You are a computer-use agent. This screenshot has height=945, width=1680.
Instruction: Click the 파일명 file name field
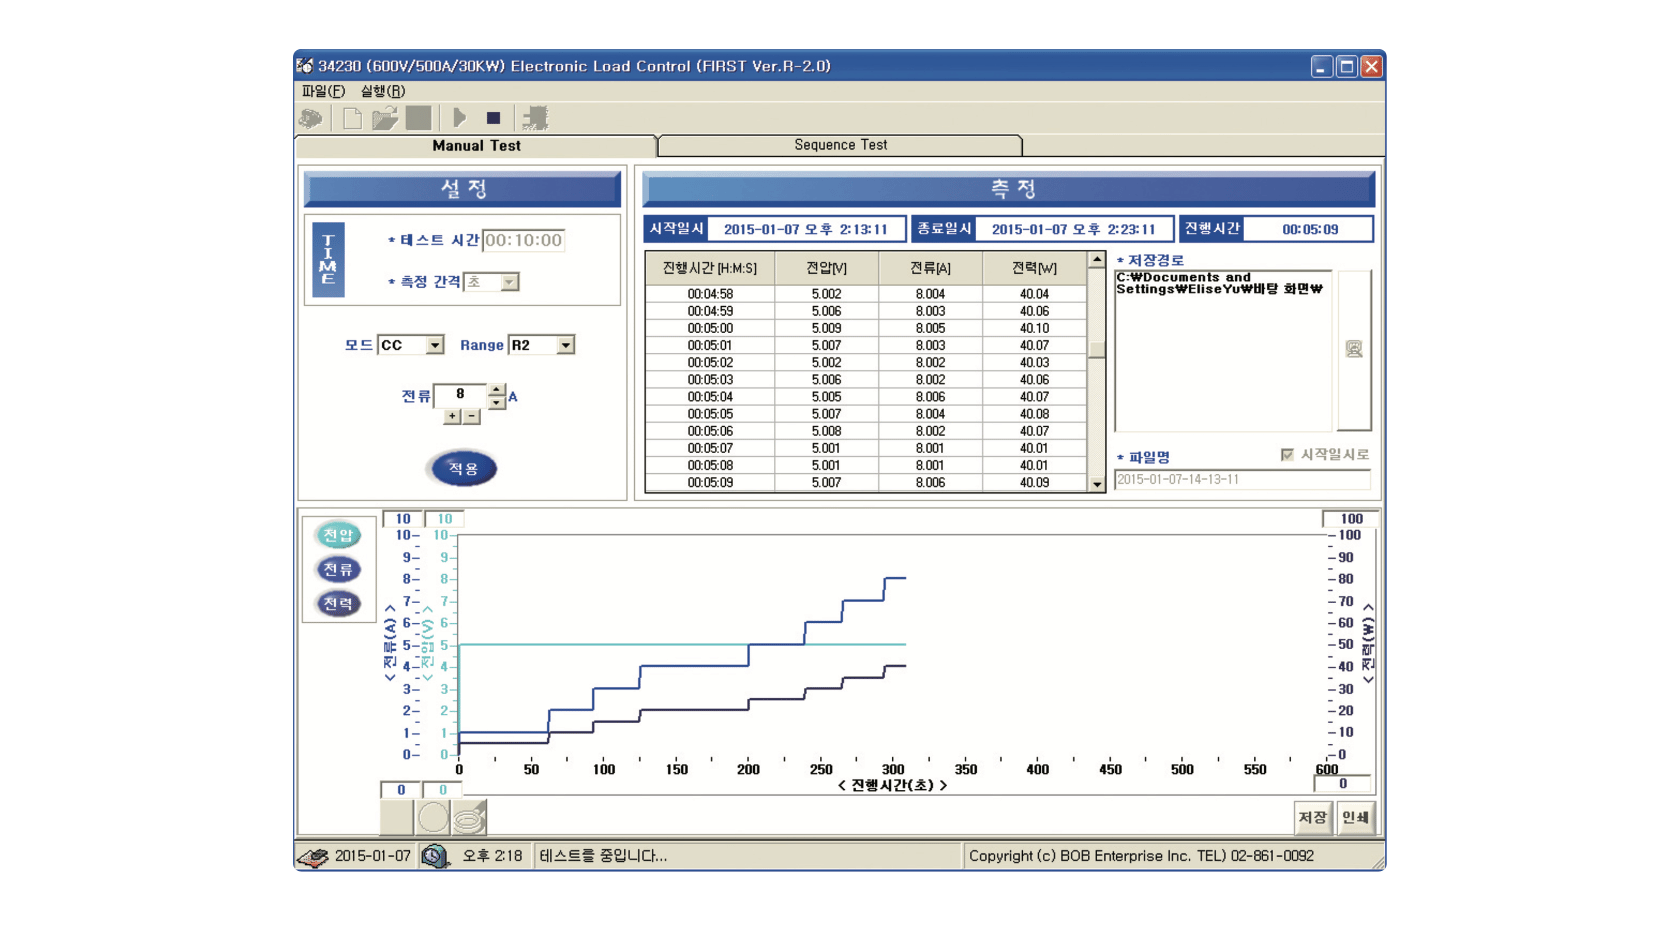(1242, 480)
